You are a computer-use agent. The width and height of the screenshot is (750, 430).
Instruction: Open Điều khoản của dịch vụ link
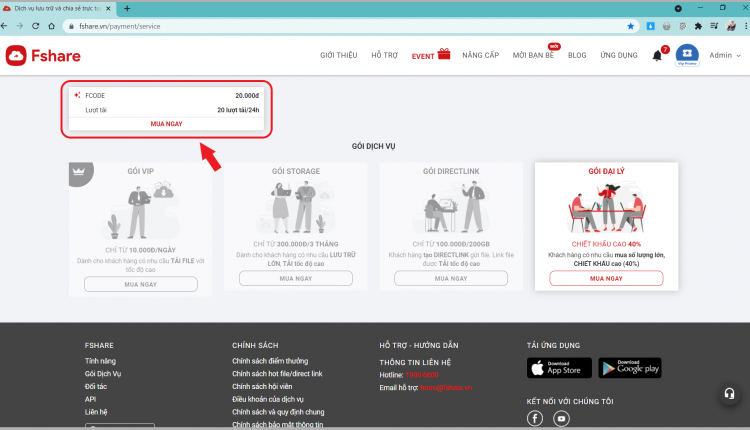[268, 399]
